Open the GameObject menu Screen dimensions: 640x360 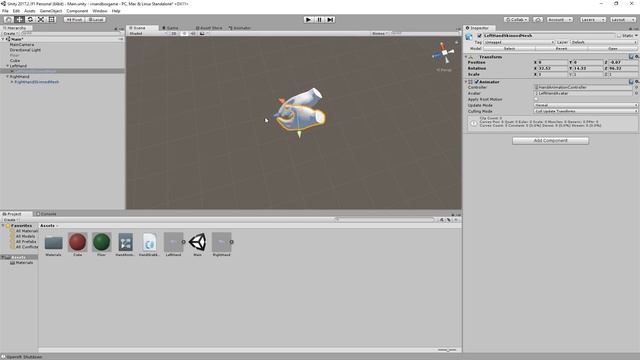[51, 11]
